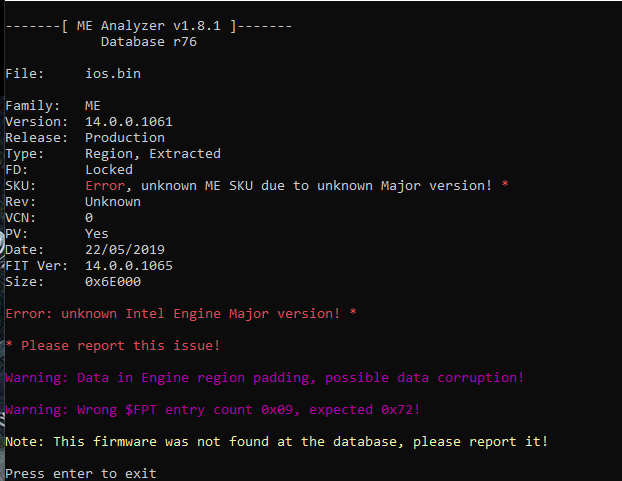This screenshot has width=622, height=481.
Task: Click the Locked FD value
Action: click(109, 170)
